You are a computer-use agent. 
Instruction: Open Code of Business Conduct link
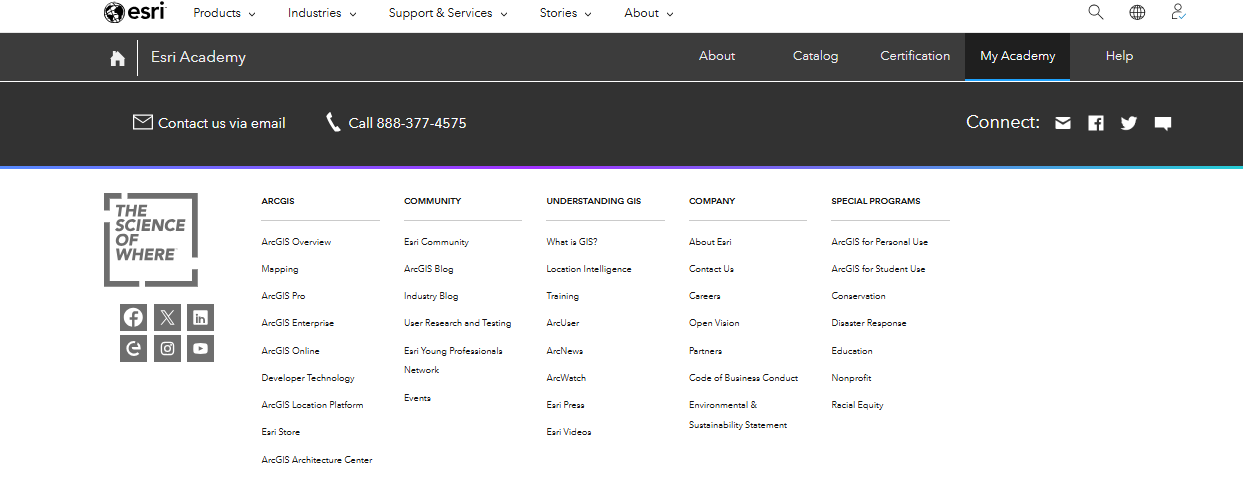click(x=743, y=378)
